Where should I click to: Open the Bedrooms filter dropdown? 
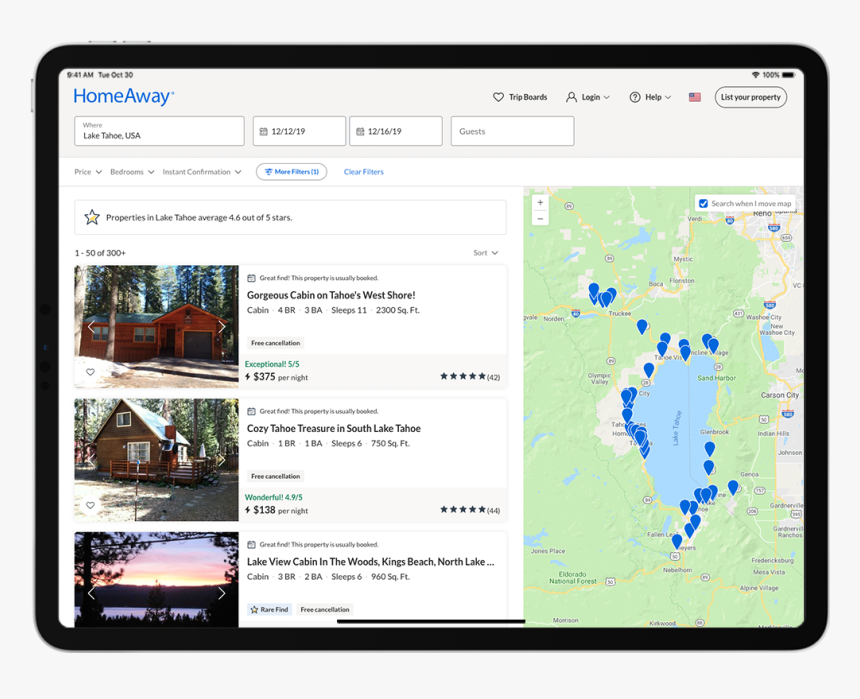132,172
